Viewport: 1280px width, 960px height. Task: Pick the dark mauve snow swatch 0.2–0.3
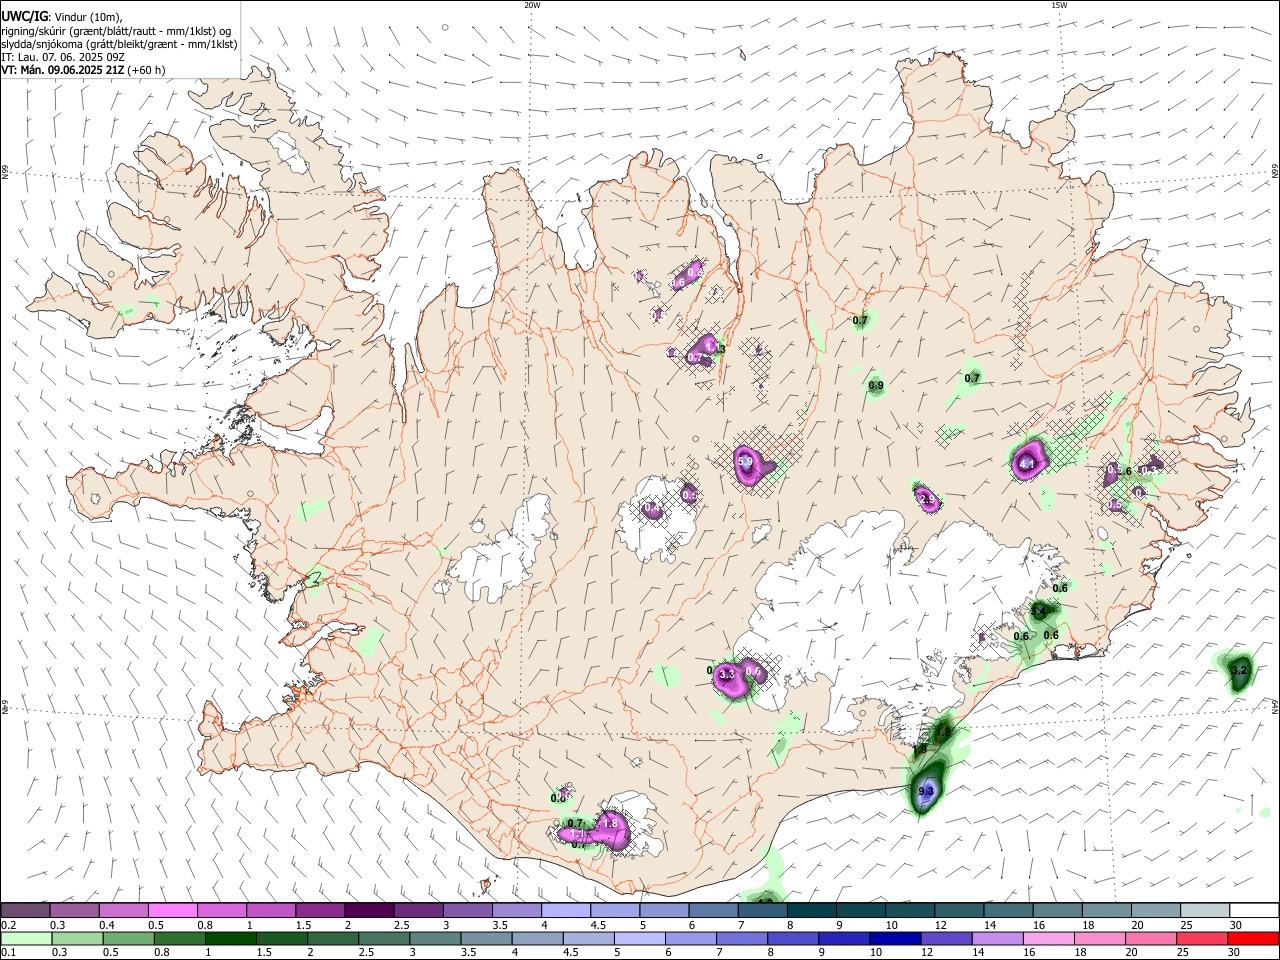click(26, 911)
